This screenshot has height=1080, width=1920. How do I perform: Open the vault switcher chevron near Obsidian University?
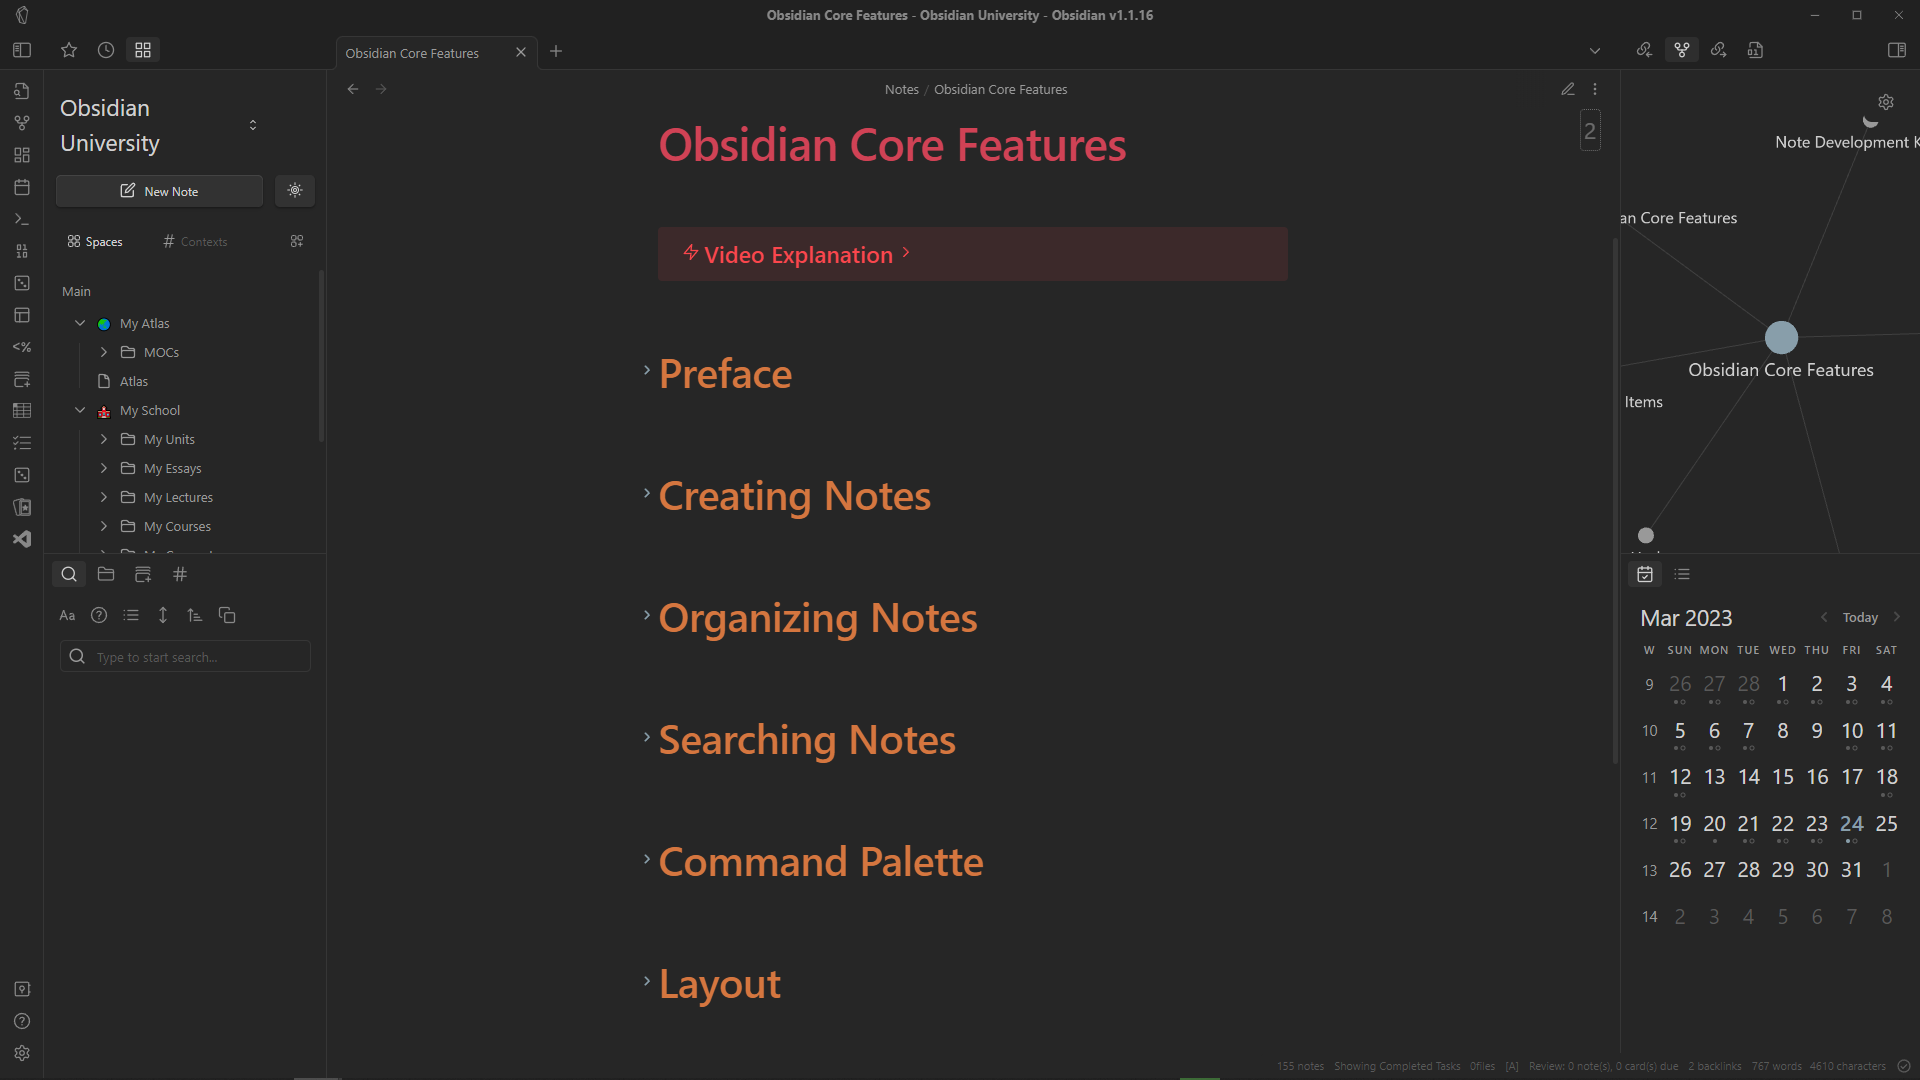(253, 125)
